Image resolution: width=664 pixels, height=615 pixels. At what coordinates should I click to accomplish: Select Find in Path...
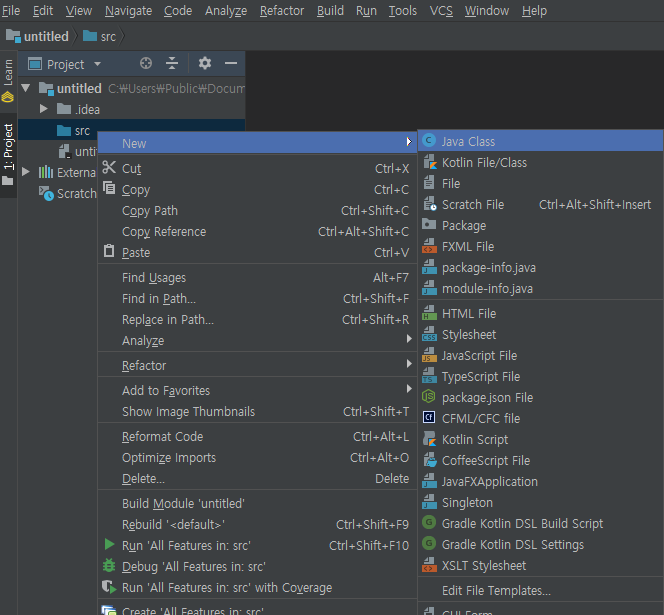(x=257, y=299)
